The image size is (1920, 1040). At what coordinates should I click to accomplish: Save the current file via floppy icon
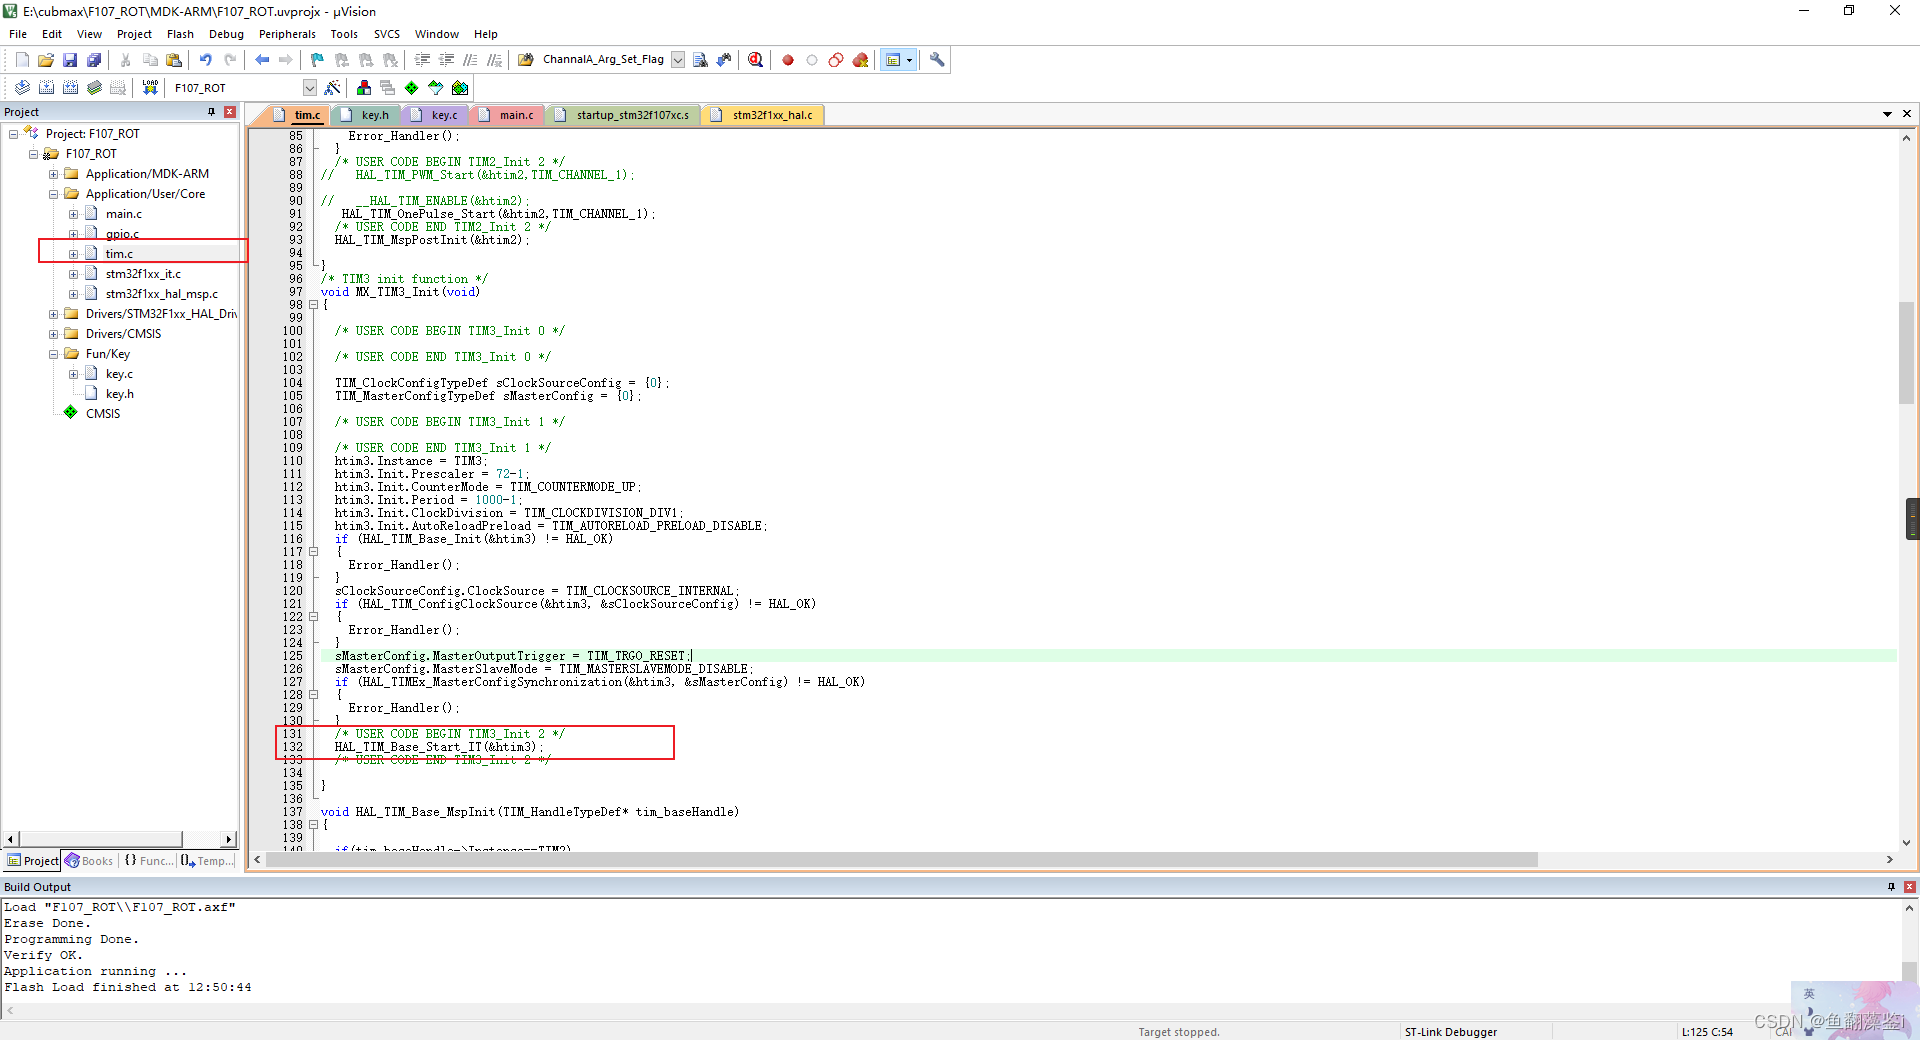(70, 60)
